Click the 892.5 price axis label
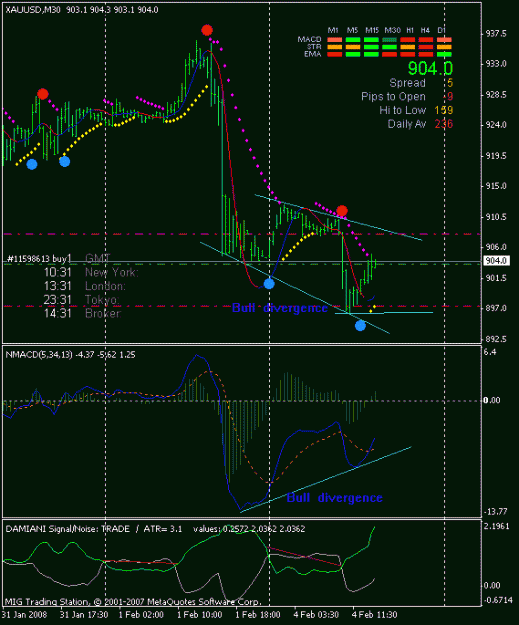The image size is (519, 625). 496,339
